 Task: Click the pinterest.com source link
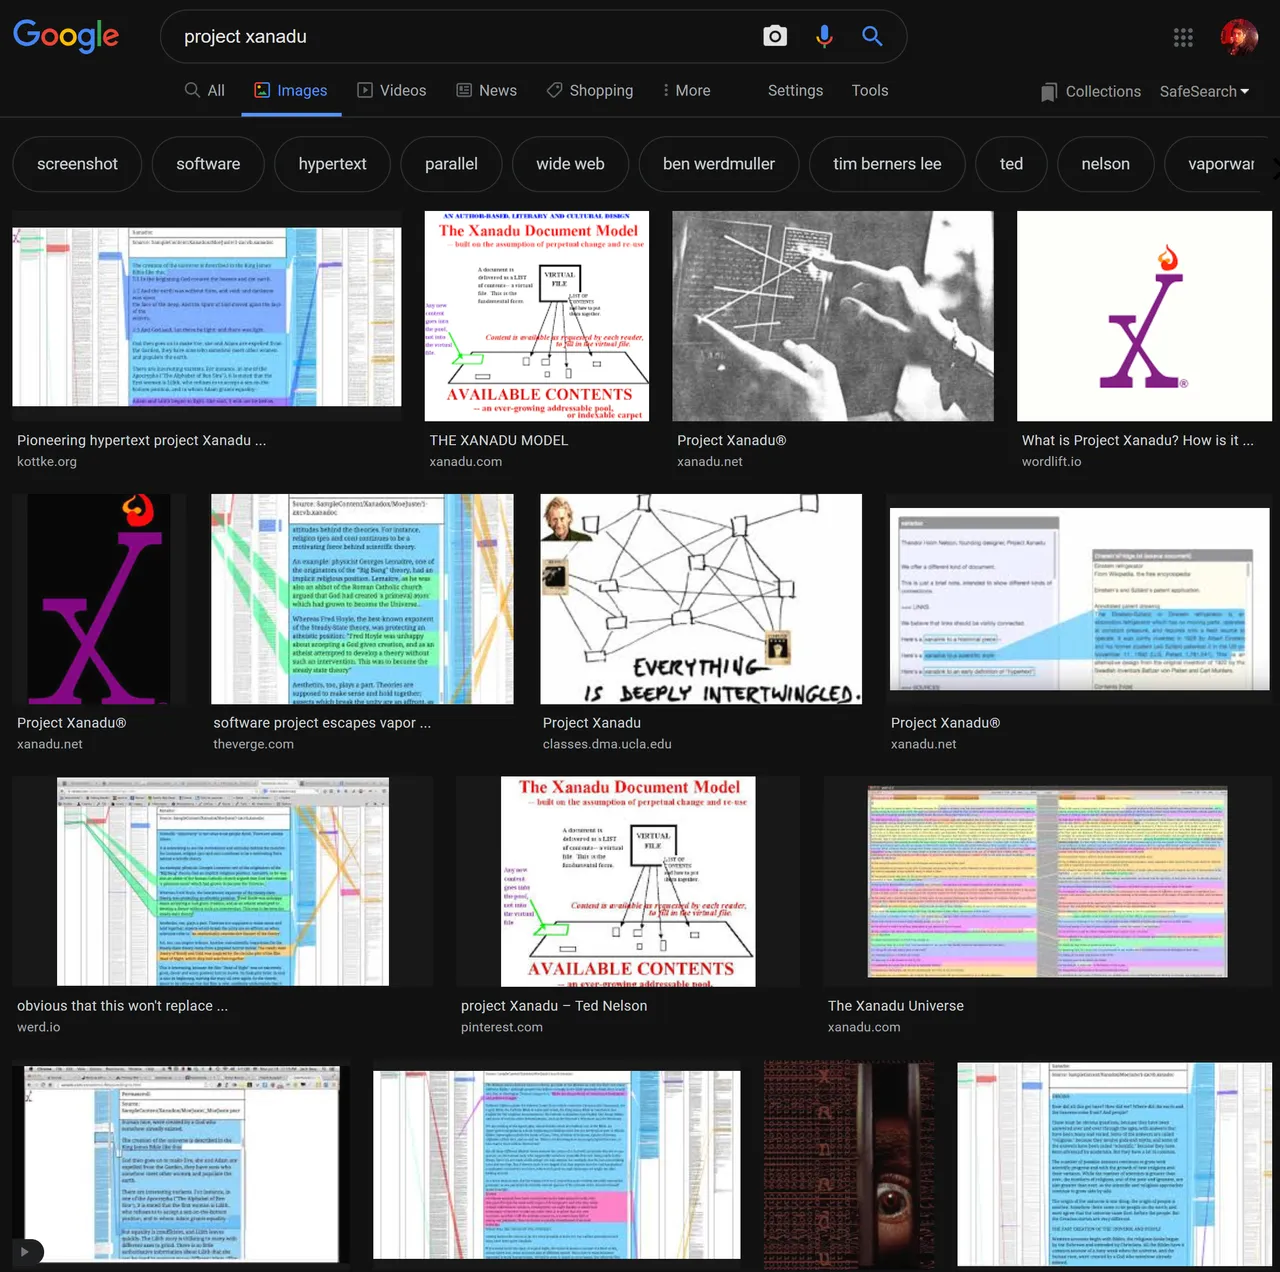point(502,1027)
